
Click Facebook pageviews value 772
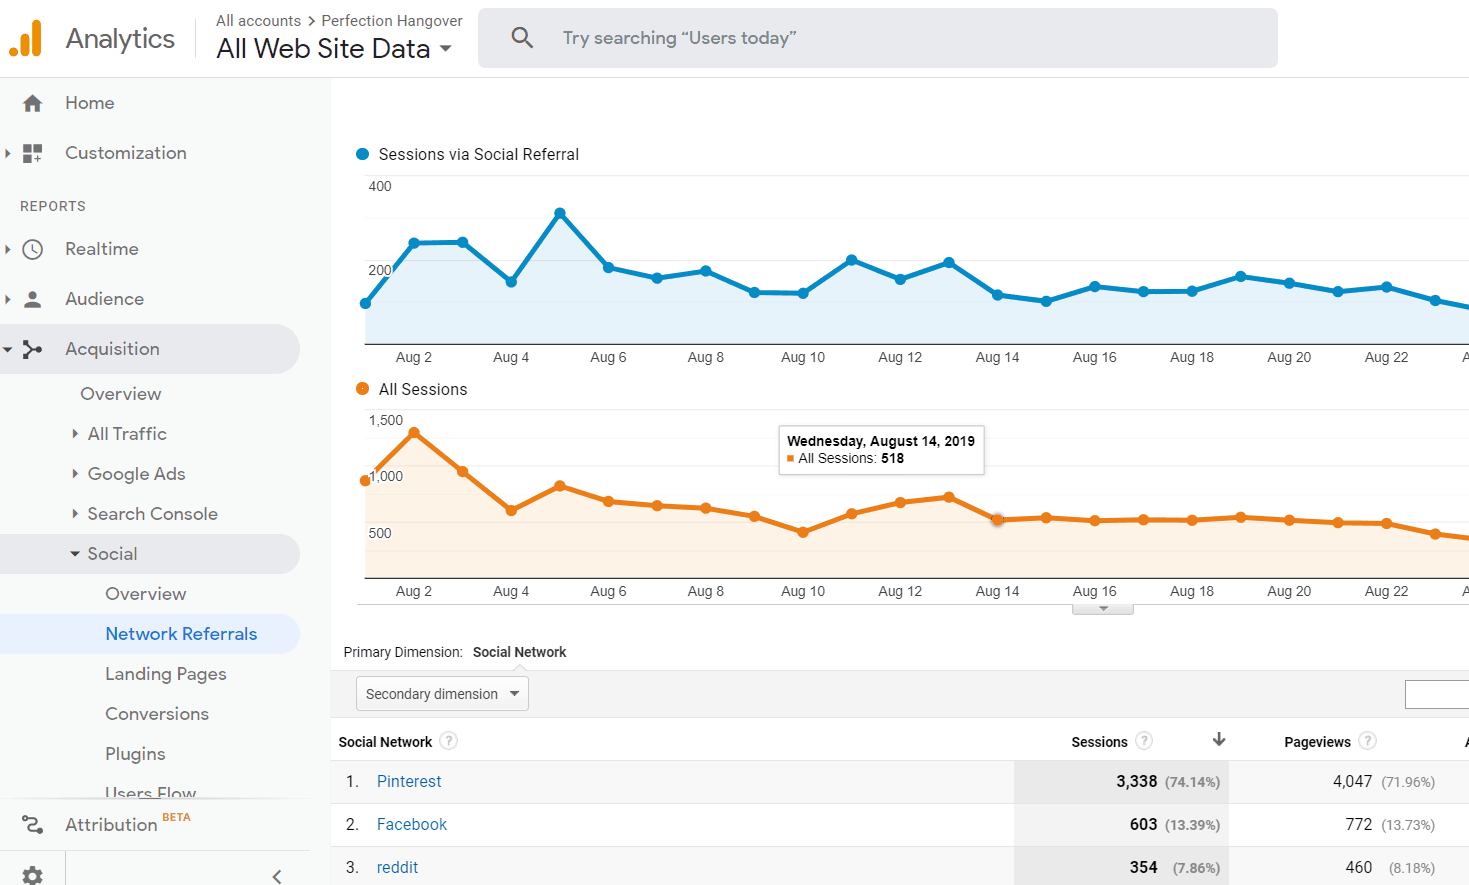[1359, 825]
